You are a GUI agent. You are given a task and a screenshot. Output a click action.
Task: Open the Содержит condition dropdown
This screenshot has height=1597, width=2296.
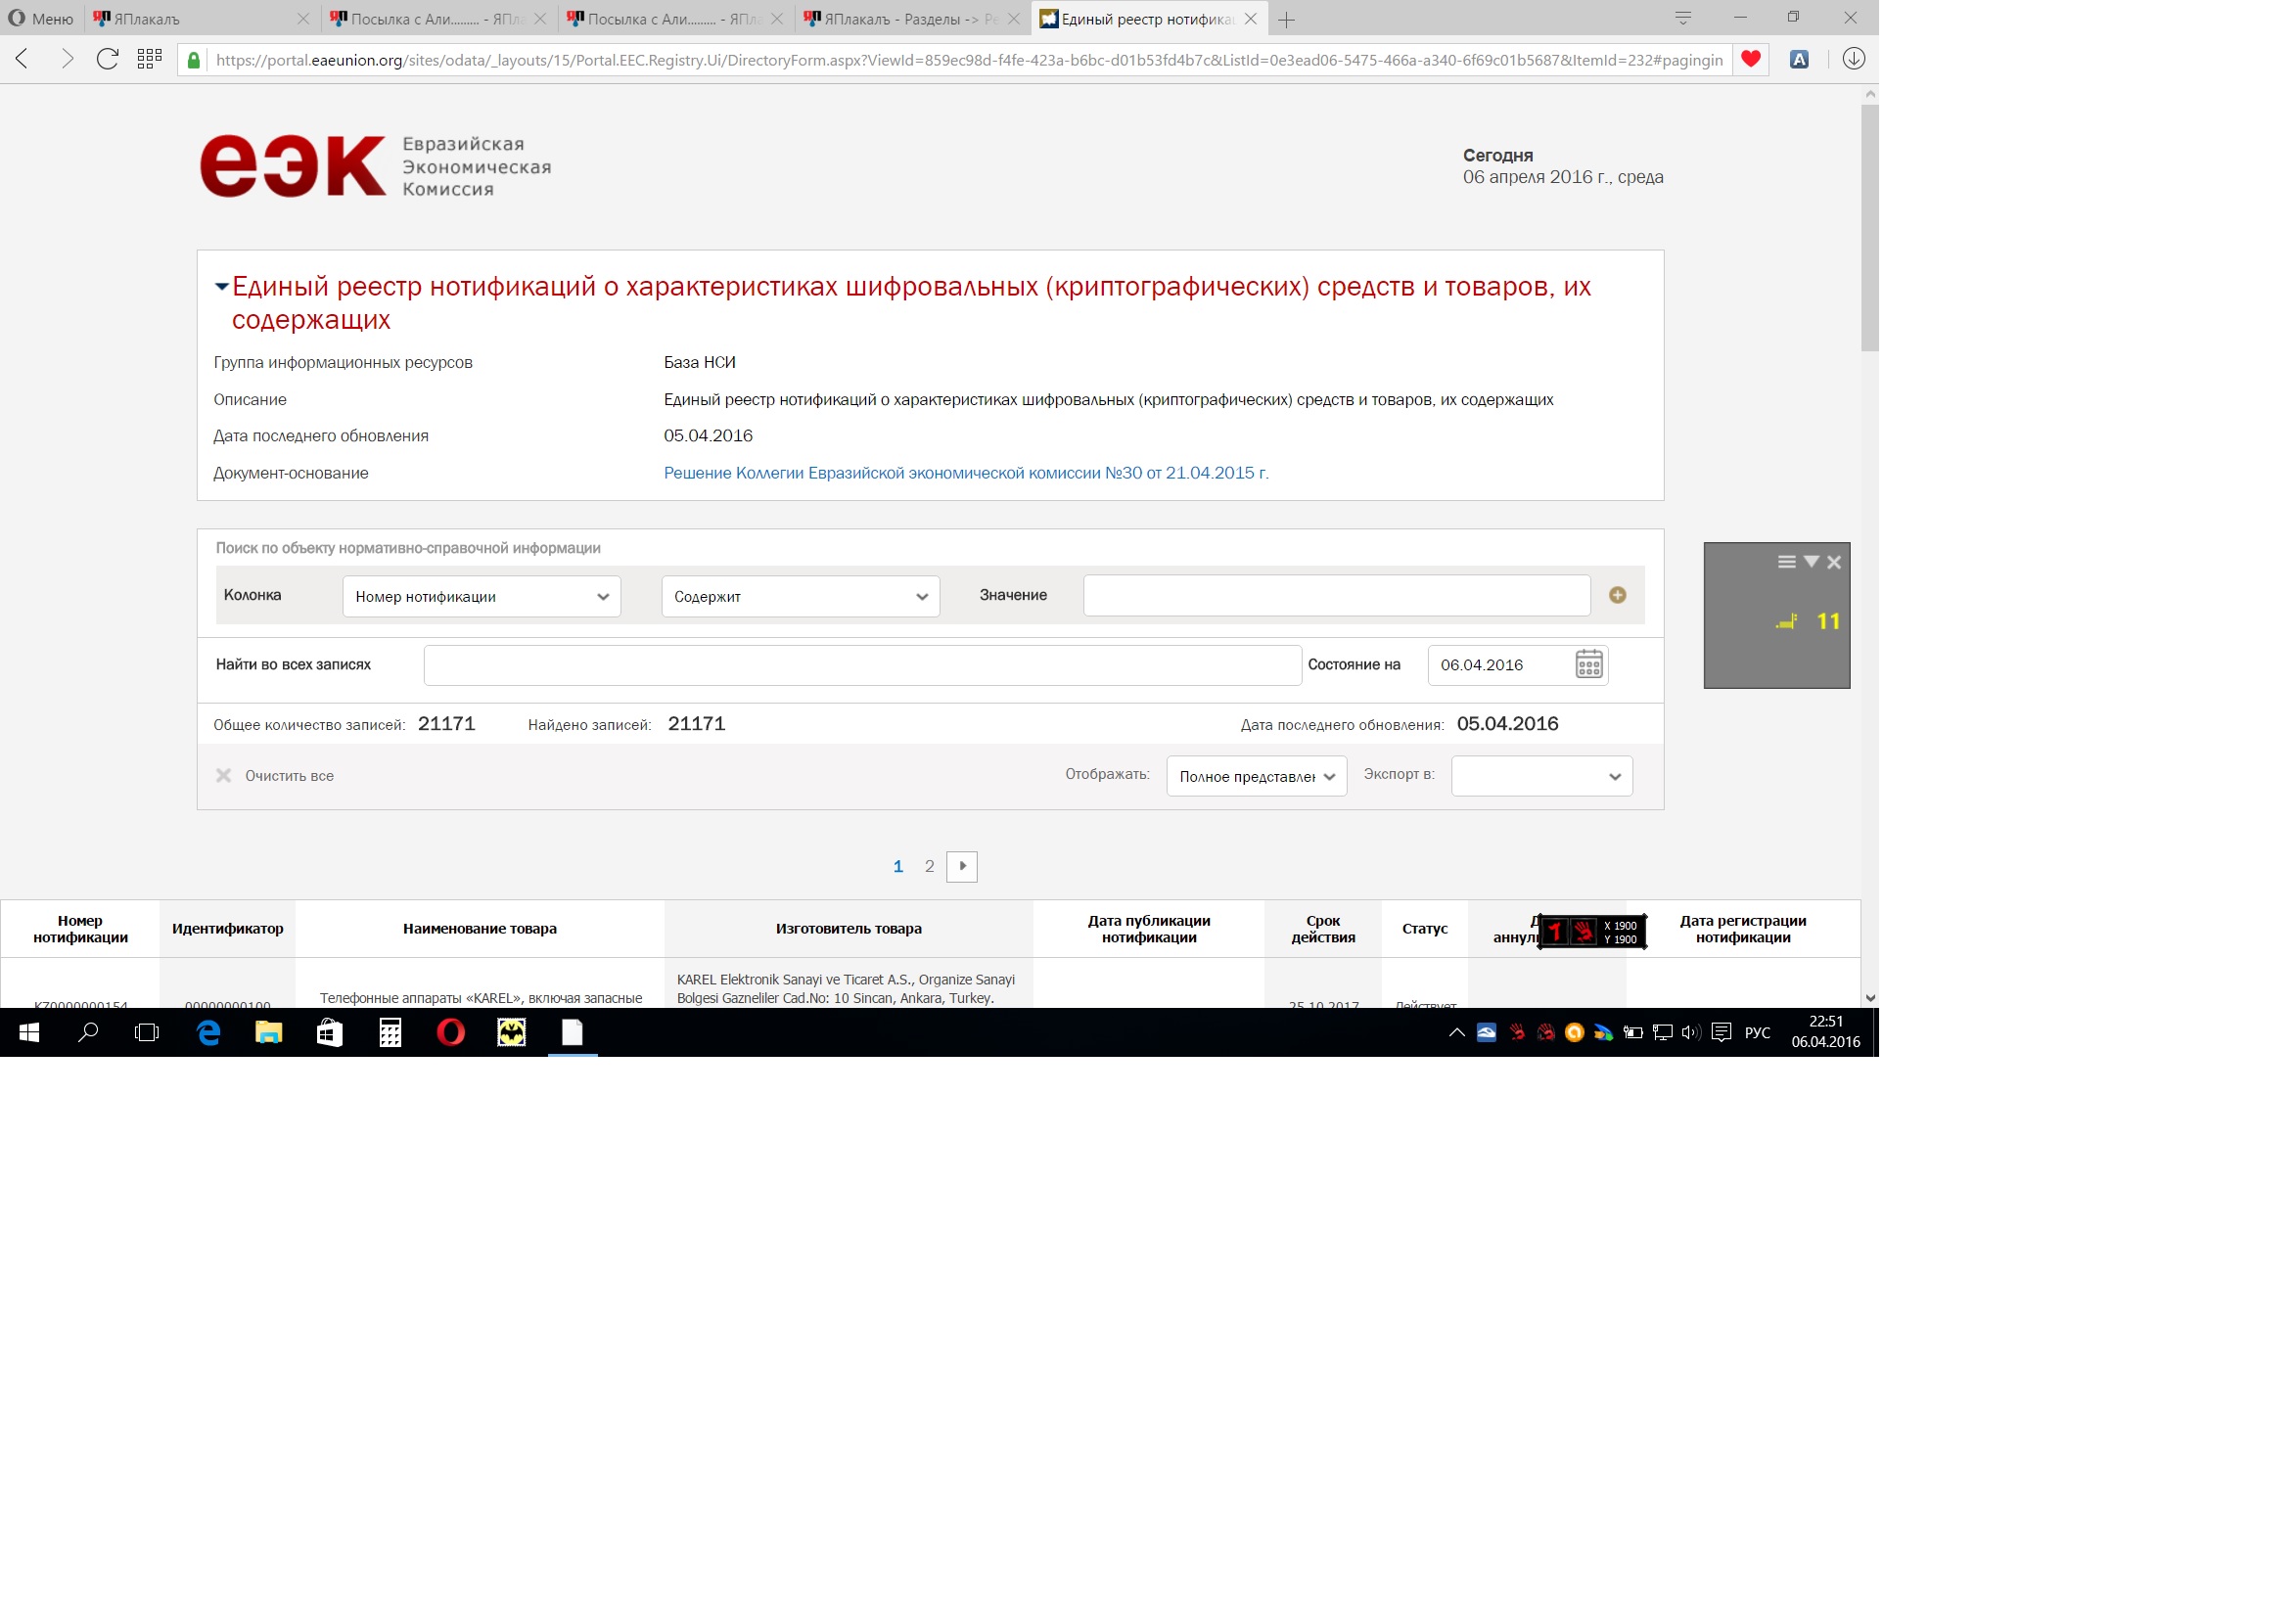[800, 596]
